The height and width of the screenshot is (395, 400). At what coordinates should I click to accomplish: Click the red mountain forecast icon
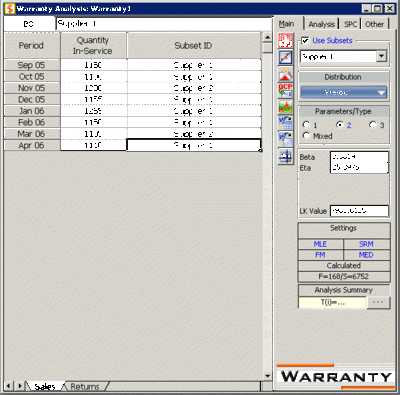click(x=285, y=74)
